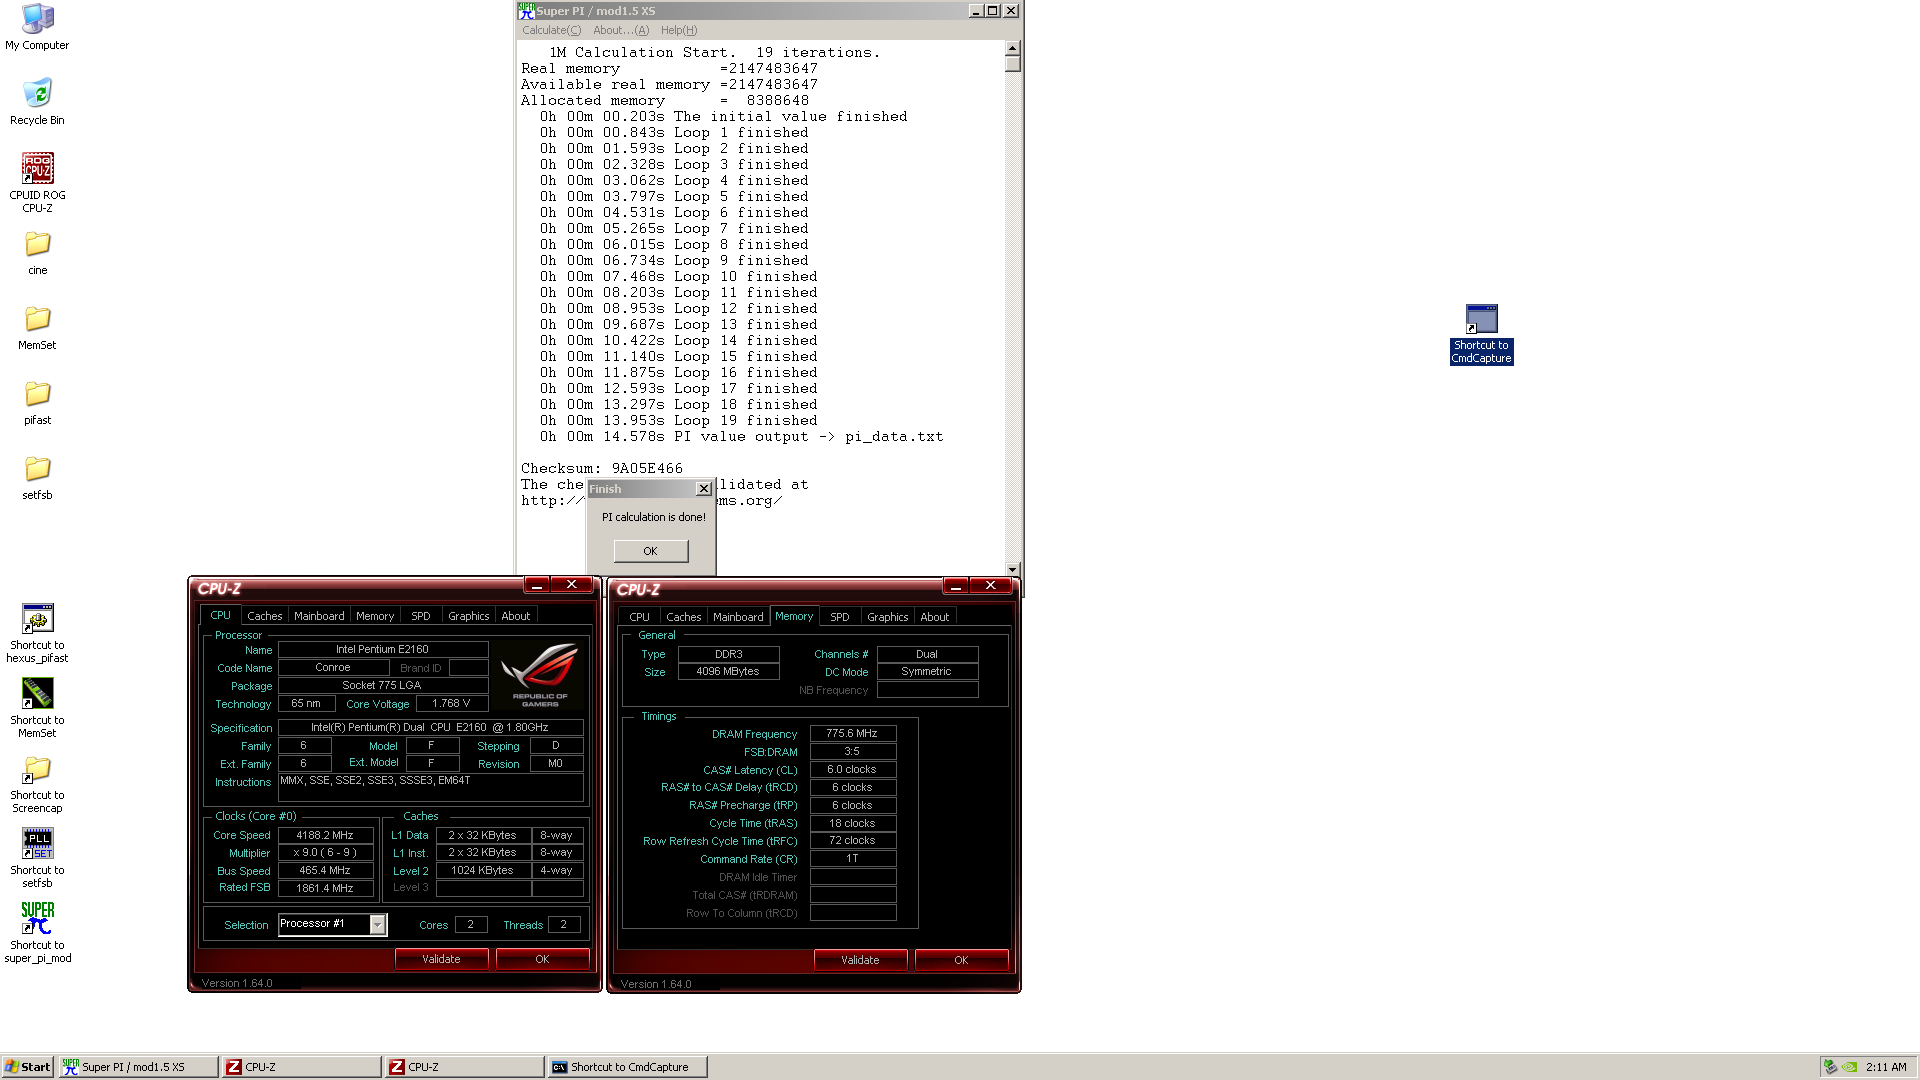
Task: Select Mainboard tab in left CPU-Z window
Action: pyautogui.click(x=319, y=616)
